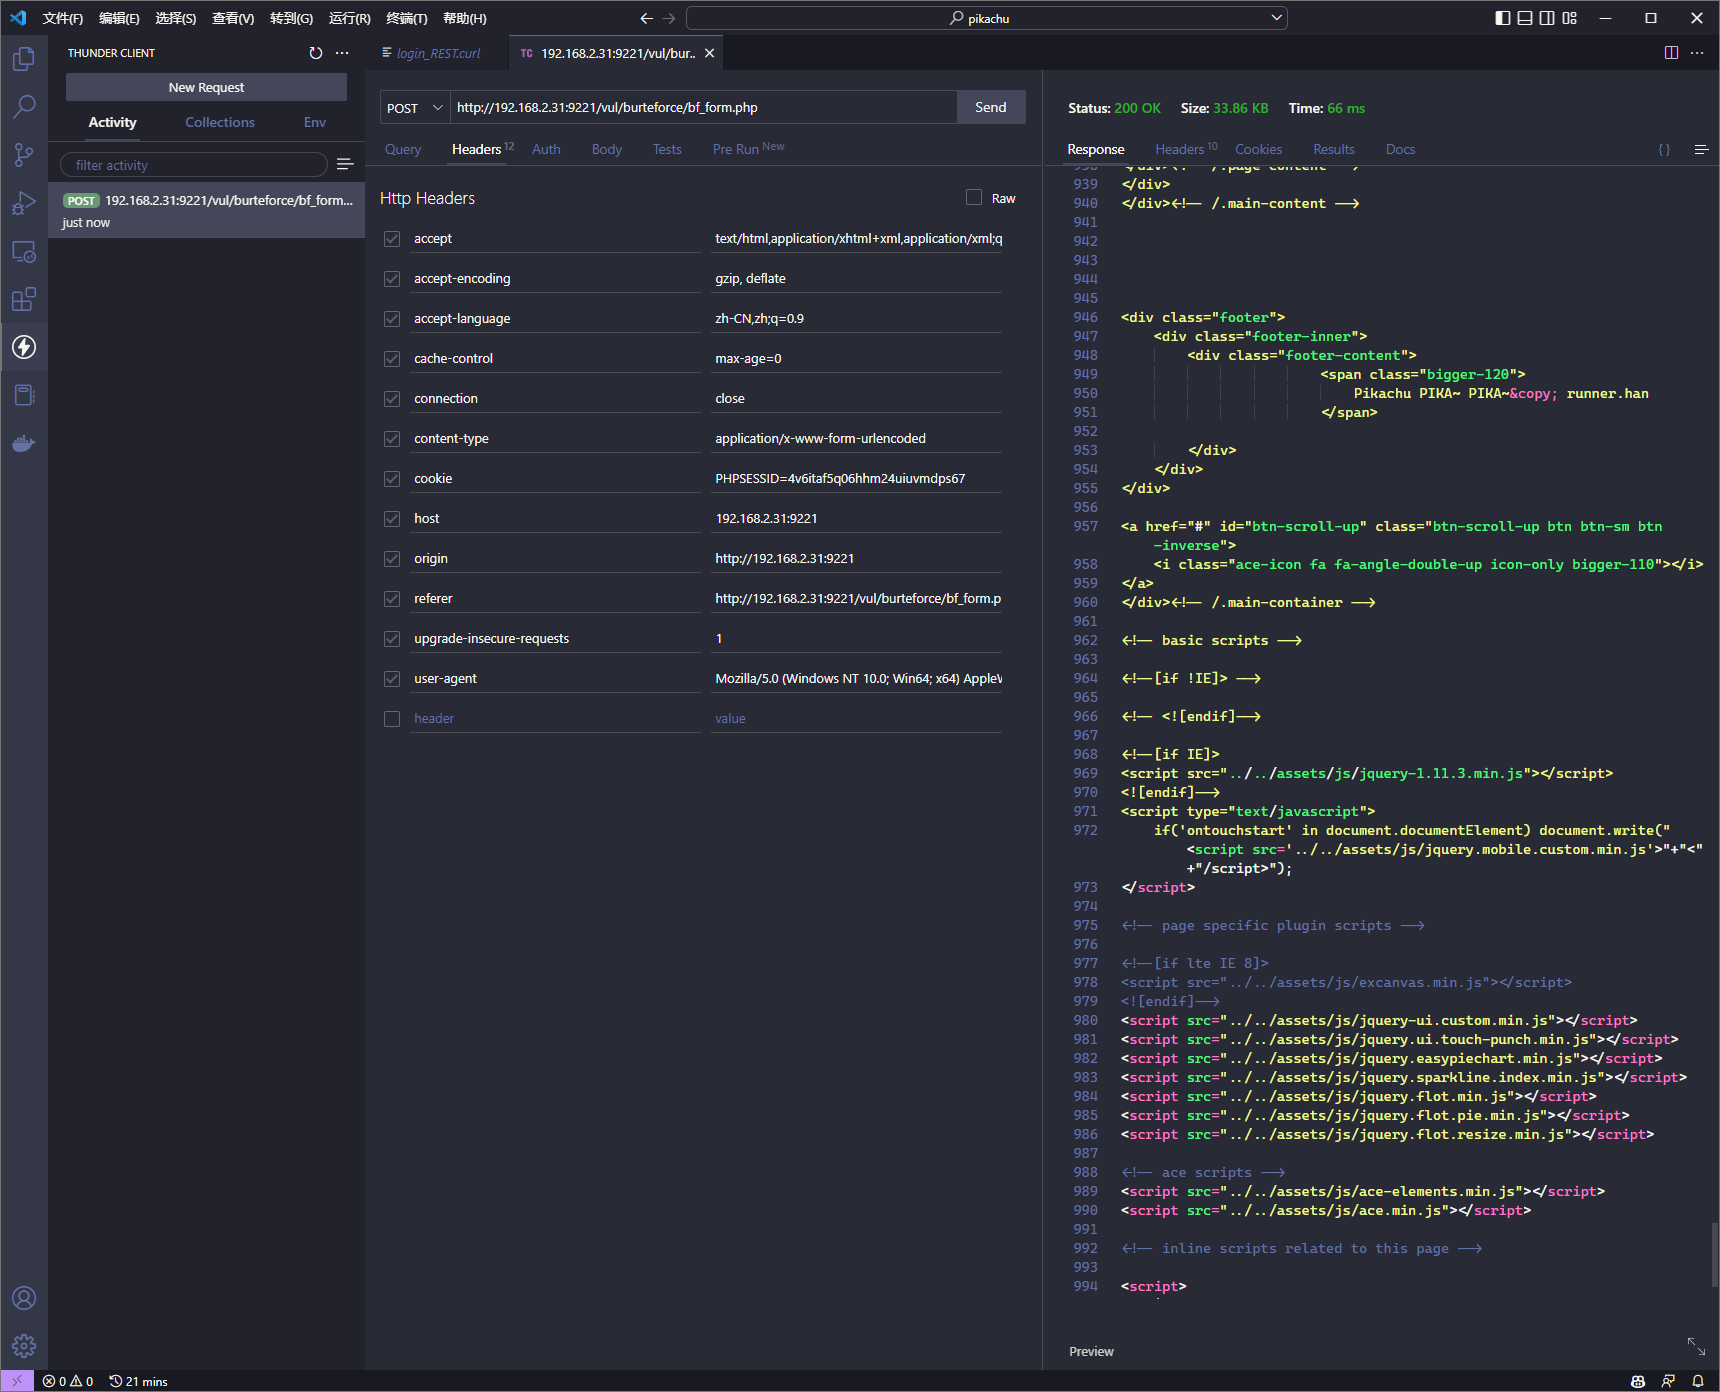Open the response Cookies tab
Image resolution: width=1720 pixels, height=1392 pixels.
click(1258, 149)
